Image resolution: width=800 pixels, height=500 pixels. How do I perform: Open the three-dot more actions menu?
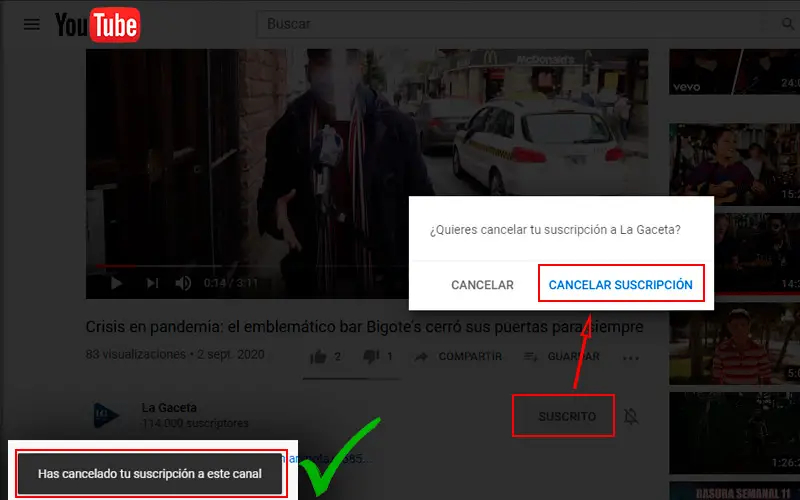pos(631,358)
